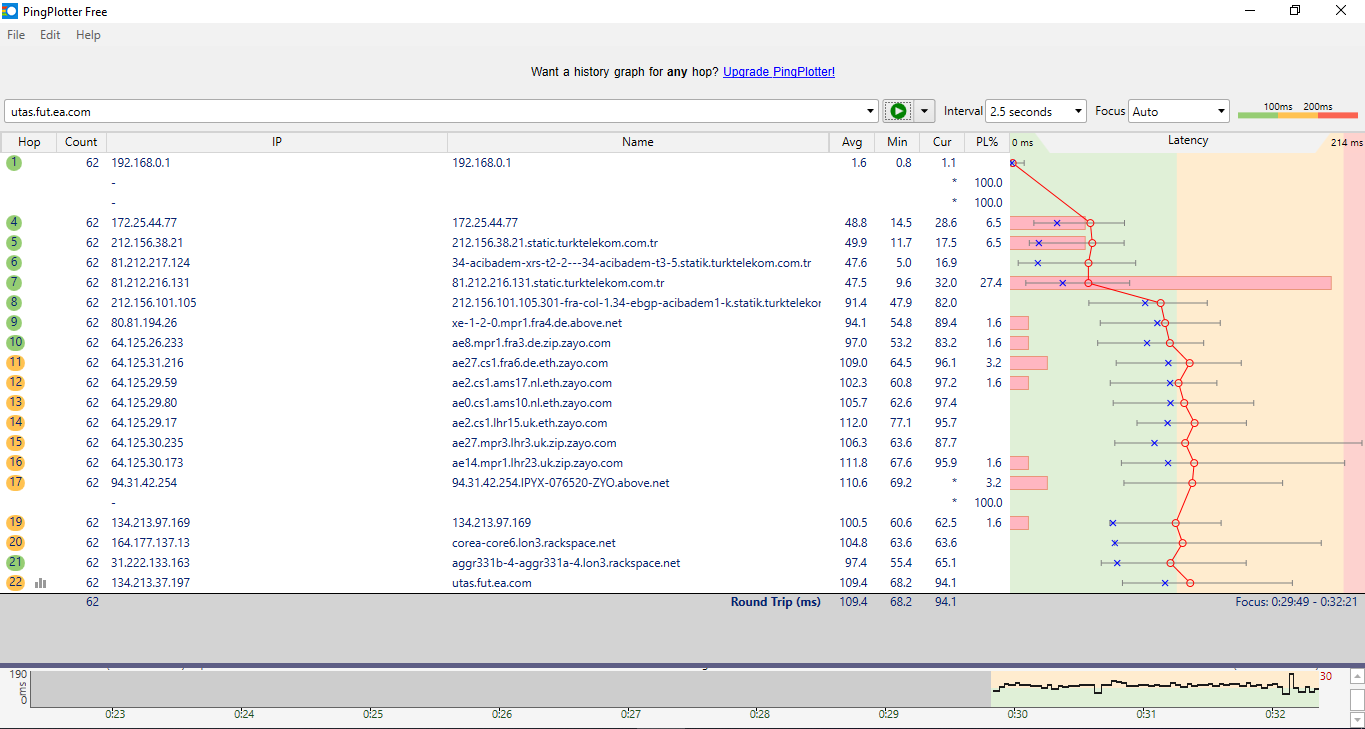Click the hop 7 packet loss bar in graph
Viewport: 1365px width, 729px height.
click(x=1171, y=283)
